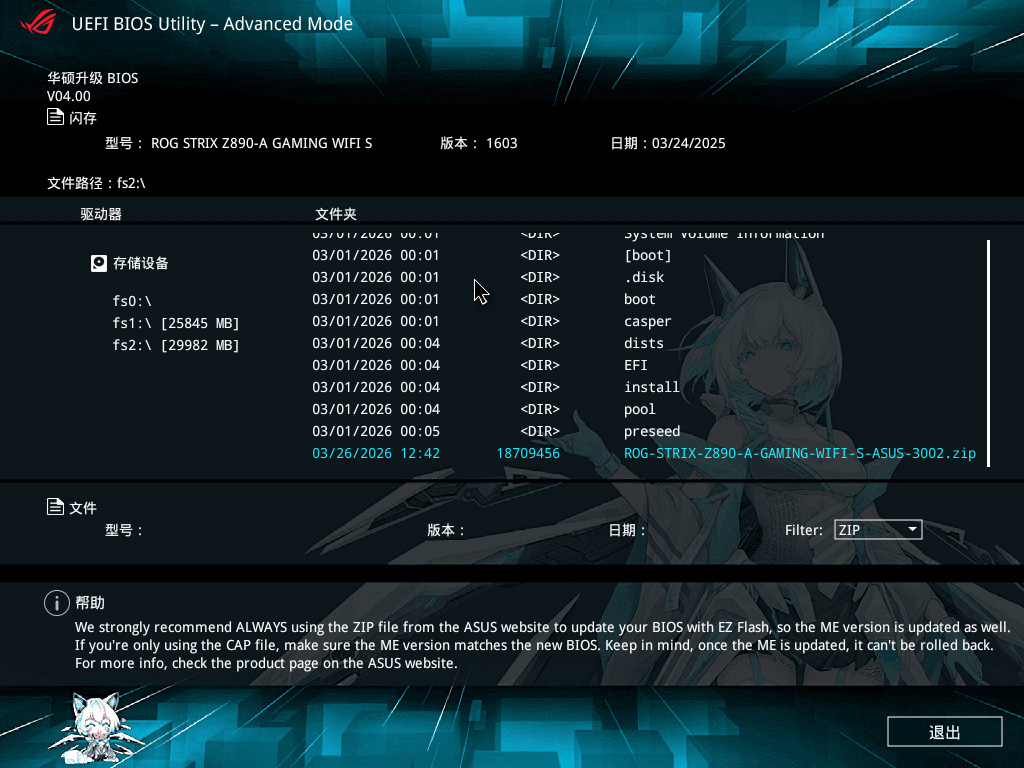Click the chibi mascot in bottom corner
Viewport: 1024px width, 768px height.
[97, 727]
